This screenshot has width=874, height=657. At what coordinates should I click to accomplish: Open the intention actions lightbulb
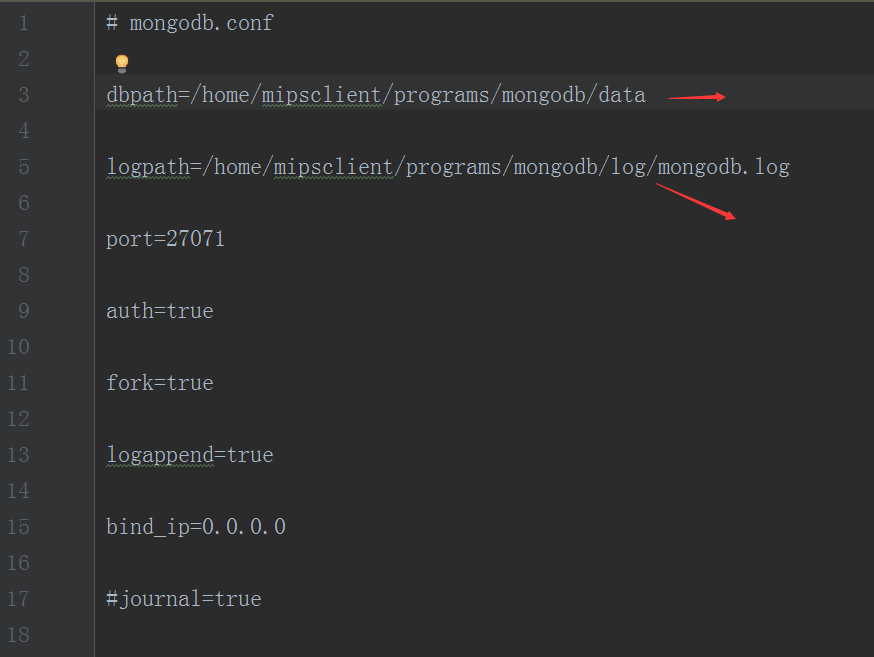pos(120,62)
